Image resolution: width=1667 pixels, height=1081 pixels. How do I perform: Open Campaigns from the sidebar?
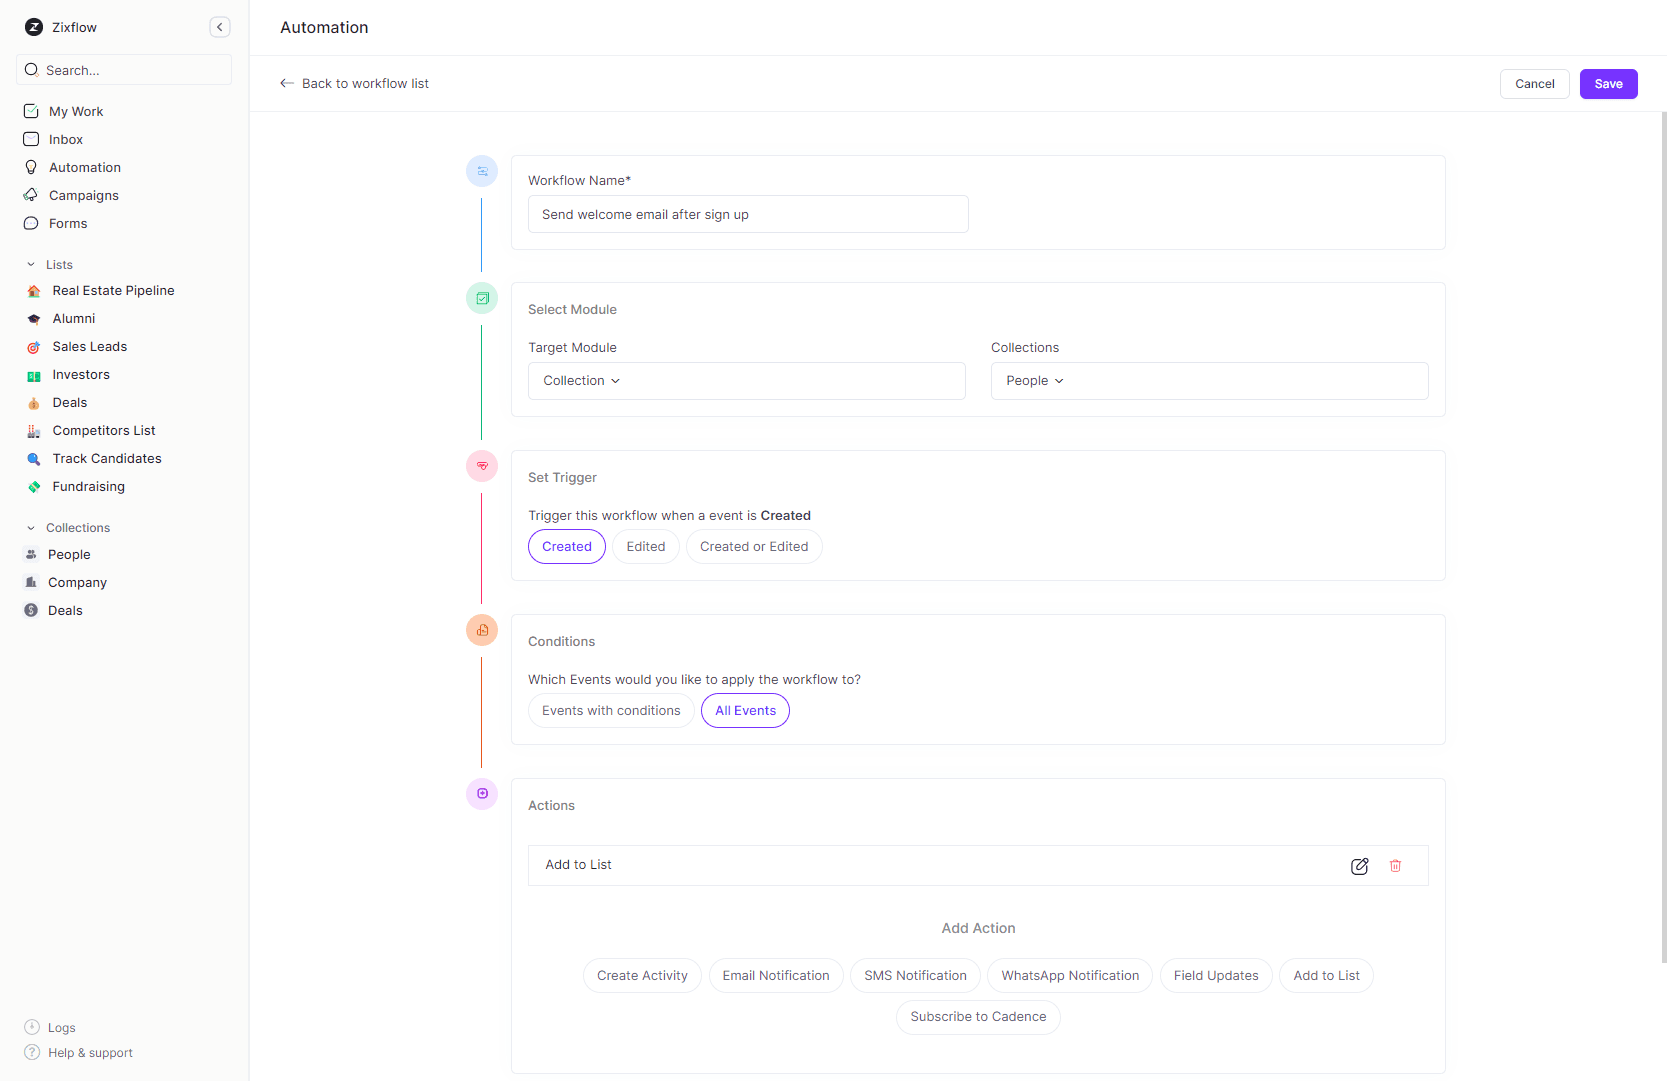pyautogui.click(x=82, y=195)
